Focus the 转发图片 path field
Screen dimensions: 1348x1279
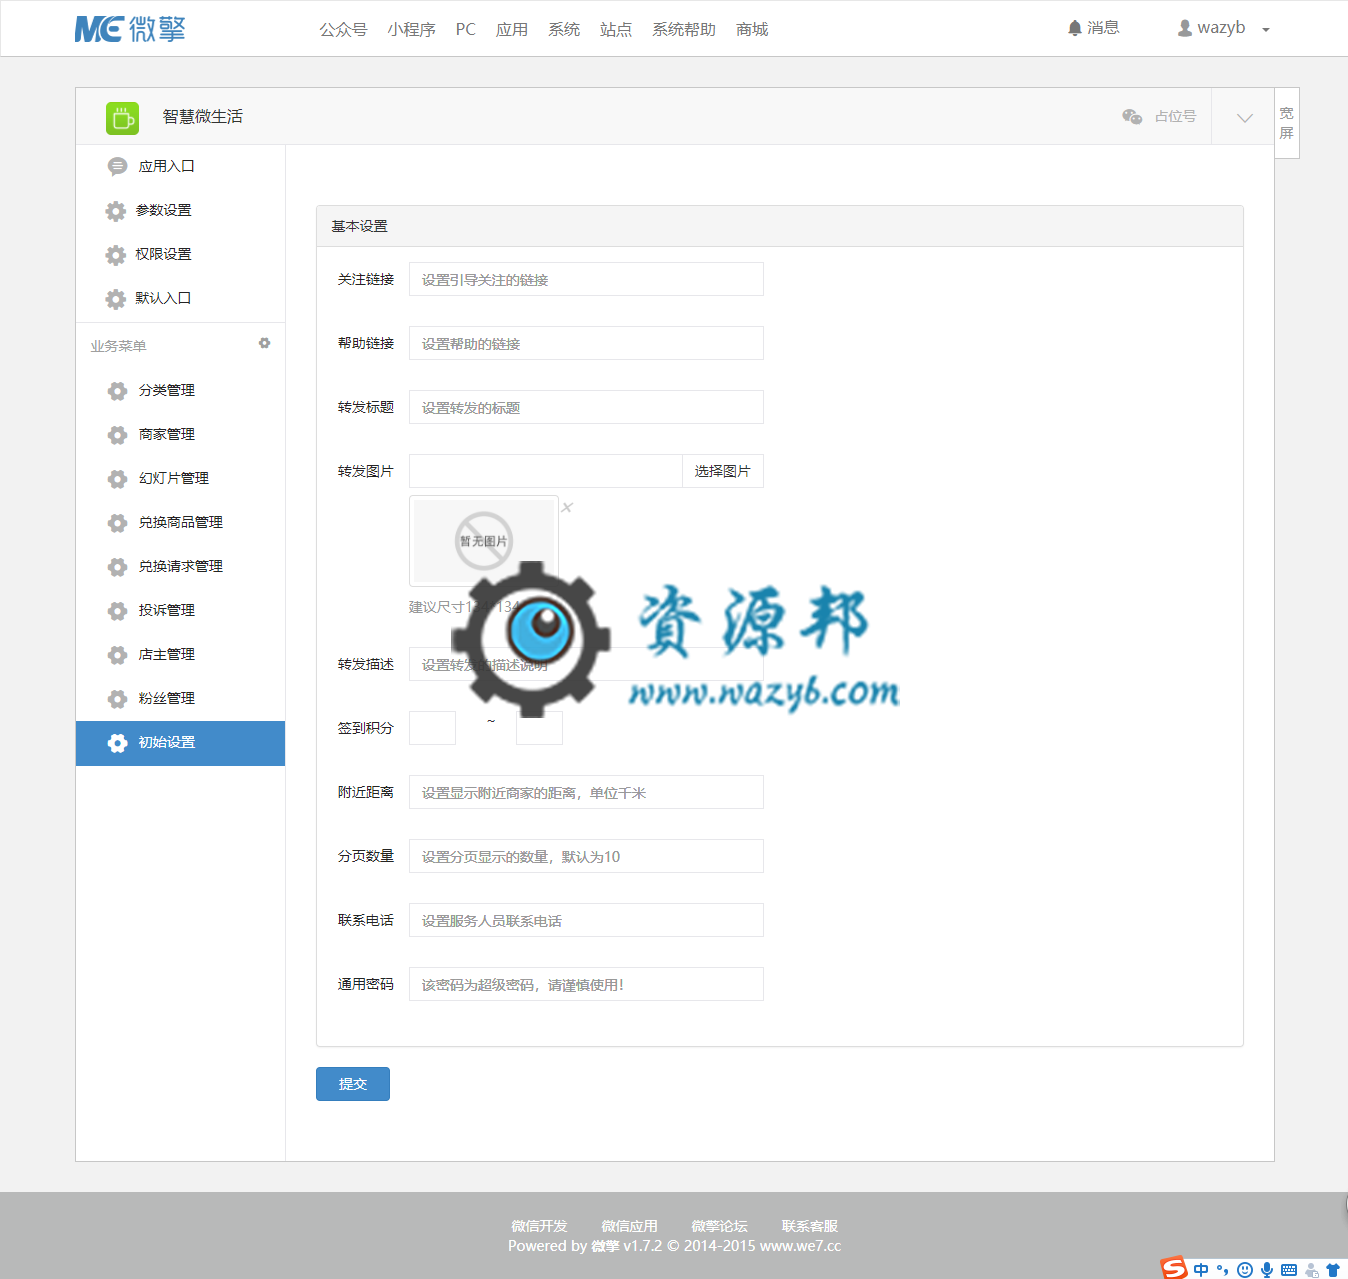[546, 471]
